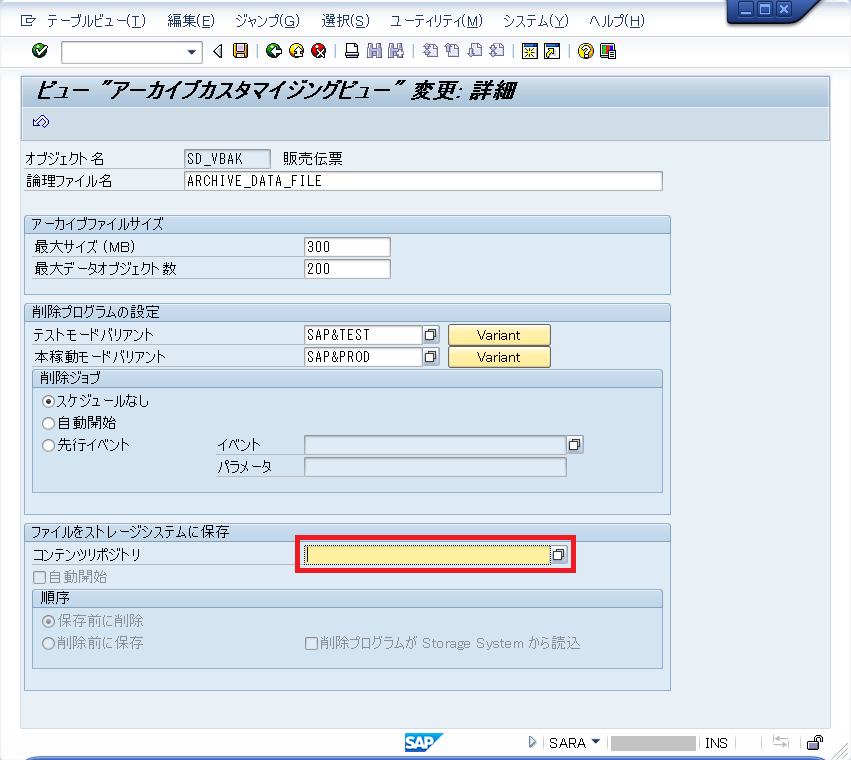Click the status bar lock icon

click(815, 742)
